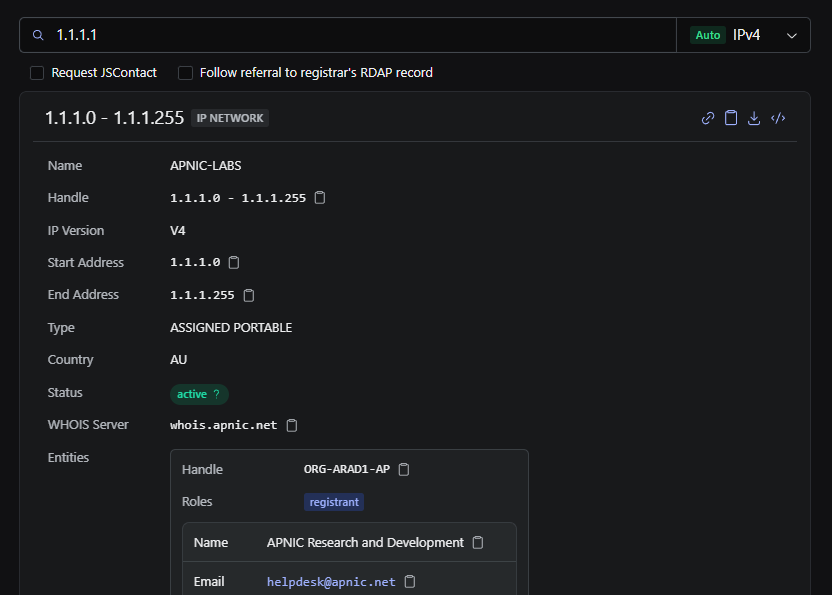Copy the Start Address 1.1.1.0
This screenshot has height=595, width=832.
tap(233, 262)
